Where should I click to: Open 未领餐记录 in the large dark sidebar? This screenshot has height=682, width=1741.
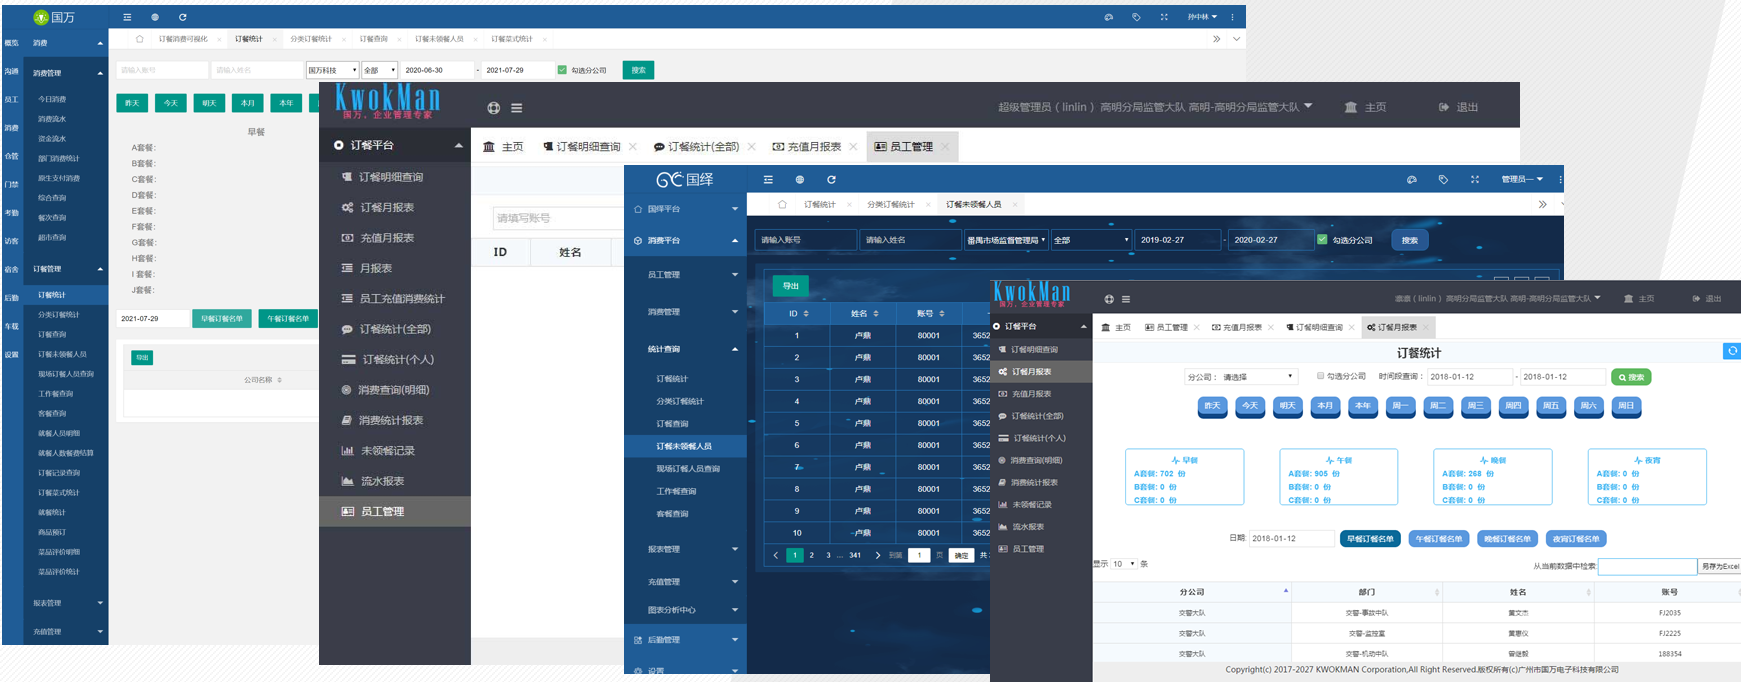coord(387,451)
